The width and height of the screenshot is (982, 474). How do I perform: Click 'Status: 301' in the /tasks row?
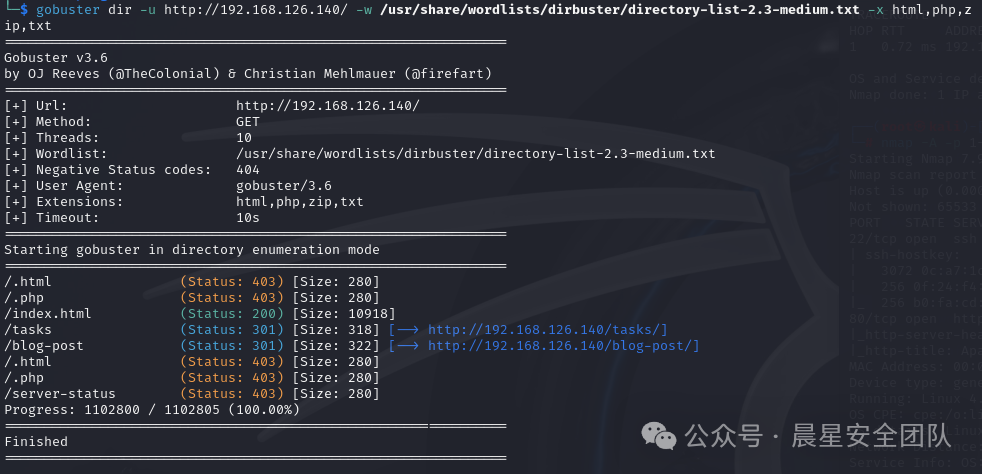[x=232, y=330]
